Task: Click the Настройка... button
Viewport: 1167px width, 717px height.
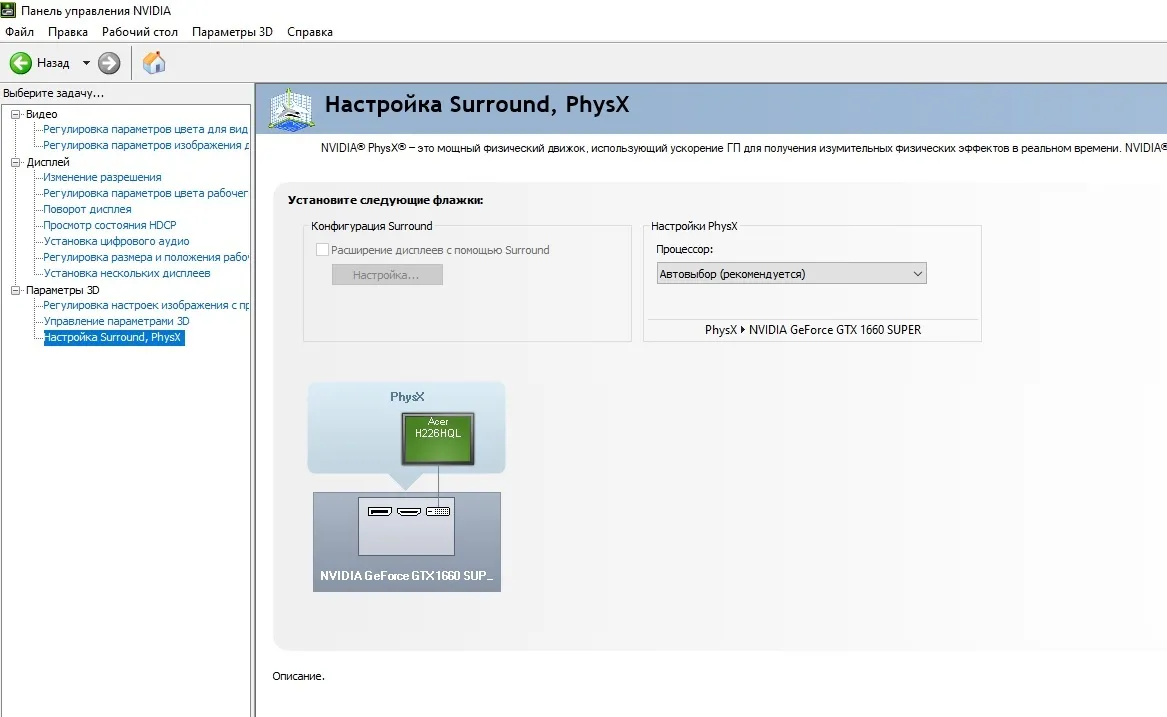Action: pos(387,275)
